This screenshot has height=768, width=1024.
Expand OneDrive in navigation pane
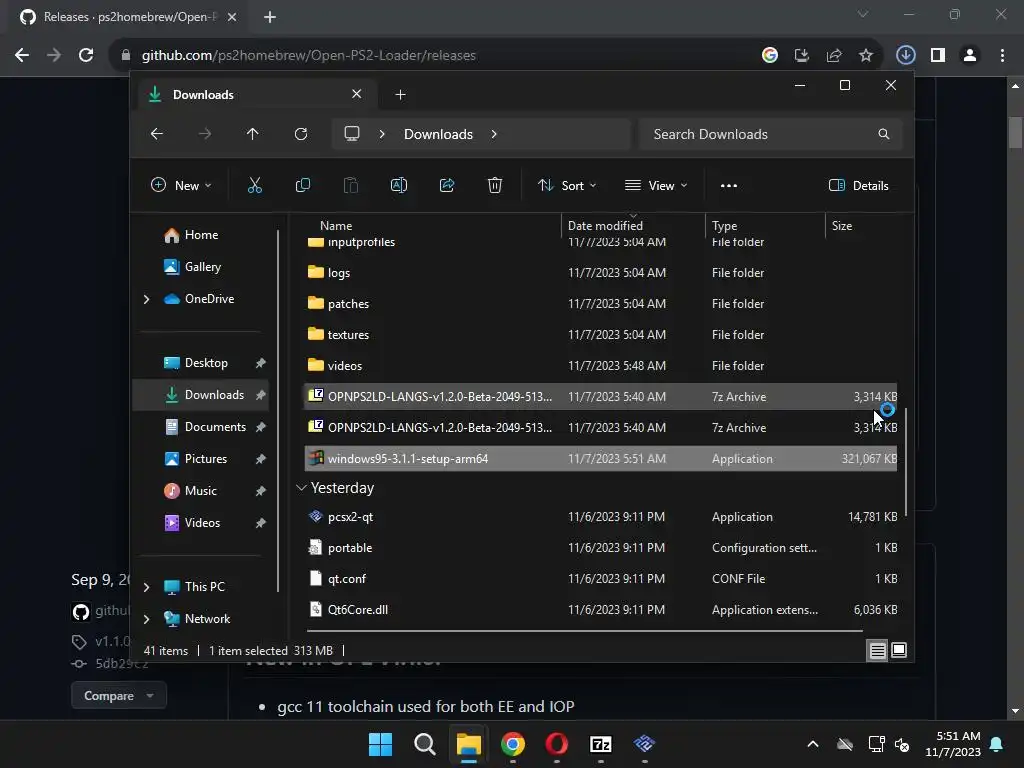[146, 299]
